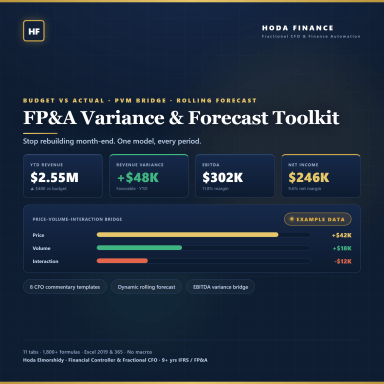
Task: Select the Dynamic rolling forecast pill
Action: (146, 287)
